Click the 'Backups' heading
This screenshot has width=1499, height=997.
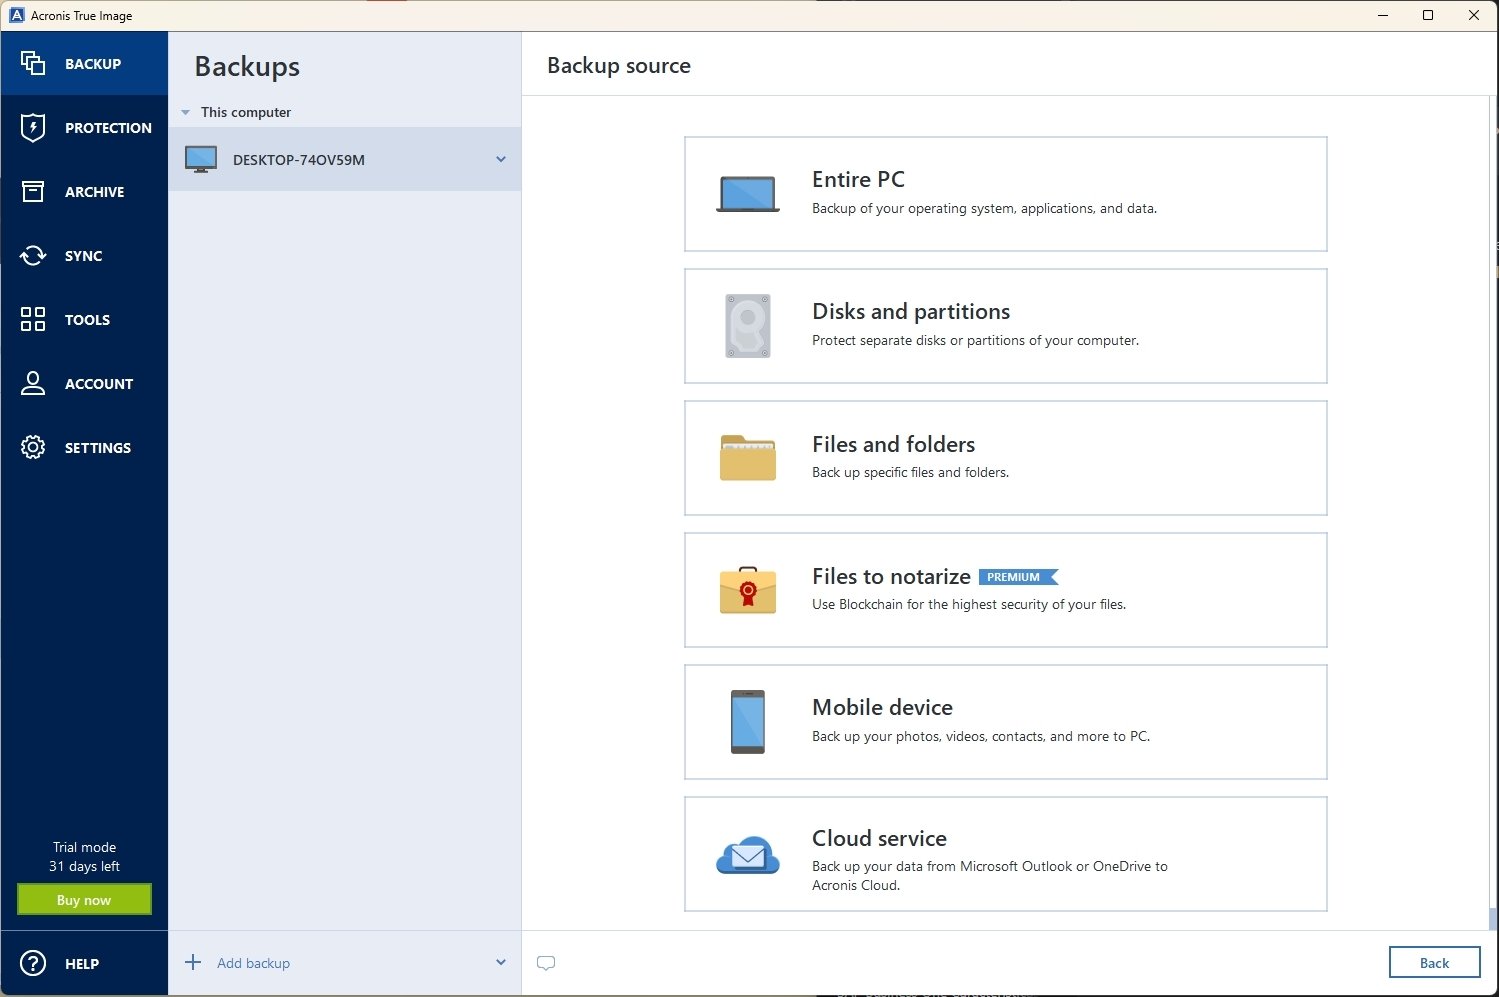(247, 66)
